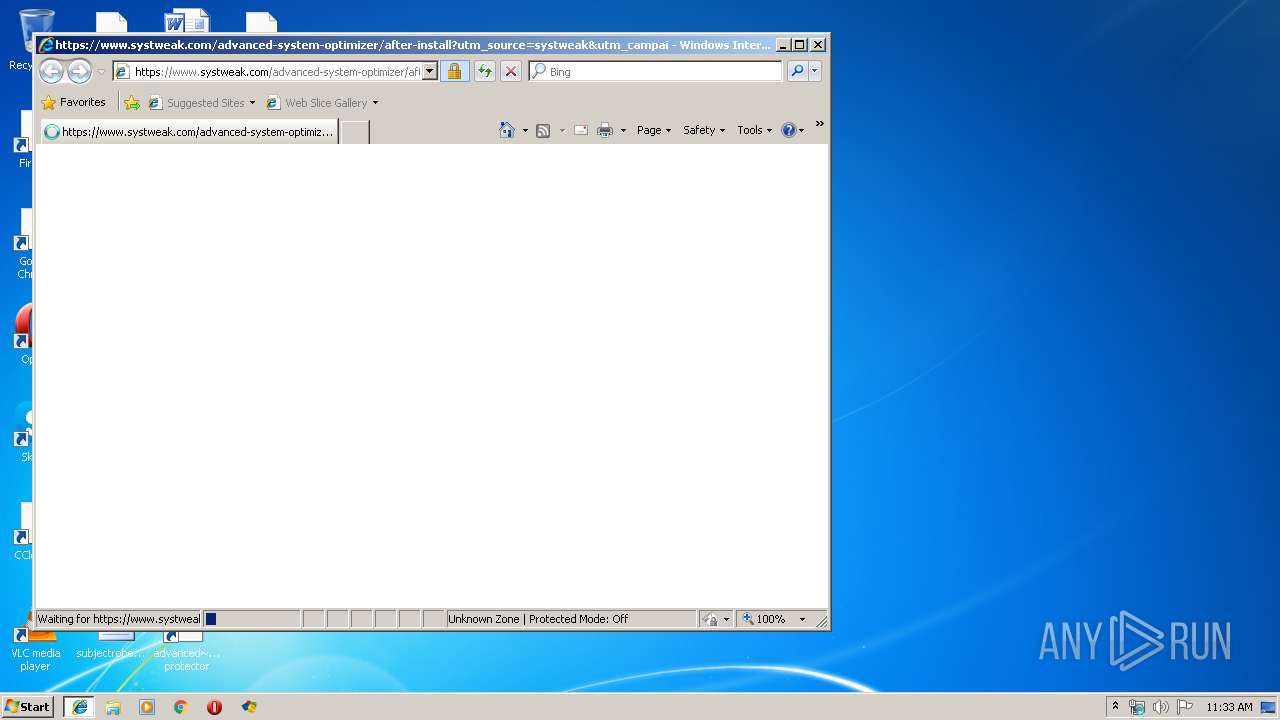Open a new blank tab

355,132
